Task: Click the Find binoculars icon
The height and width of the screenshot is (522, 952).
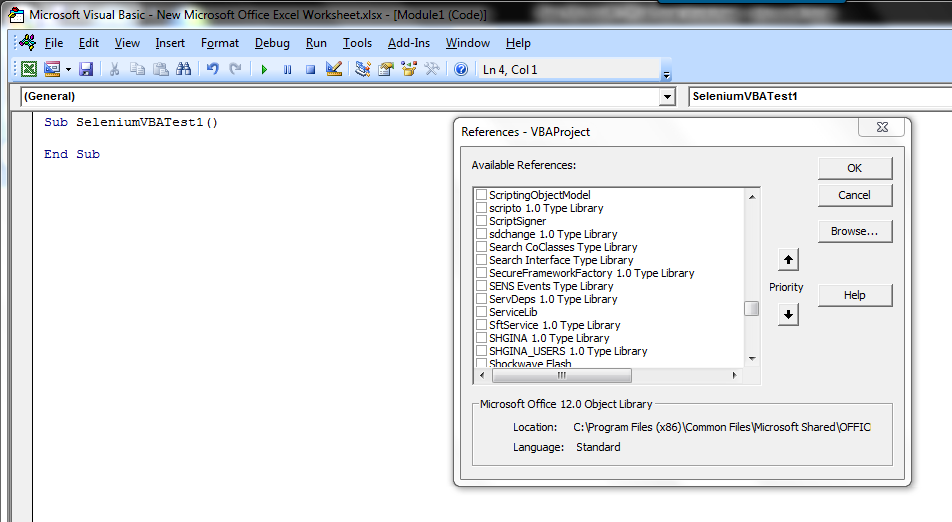Action: coord(183,69)
